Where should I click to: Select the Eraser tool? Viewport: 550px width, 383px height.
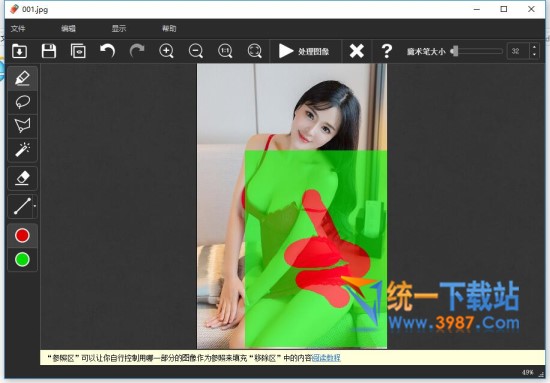[x=22, y=178]
